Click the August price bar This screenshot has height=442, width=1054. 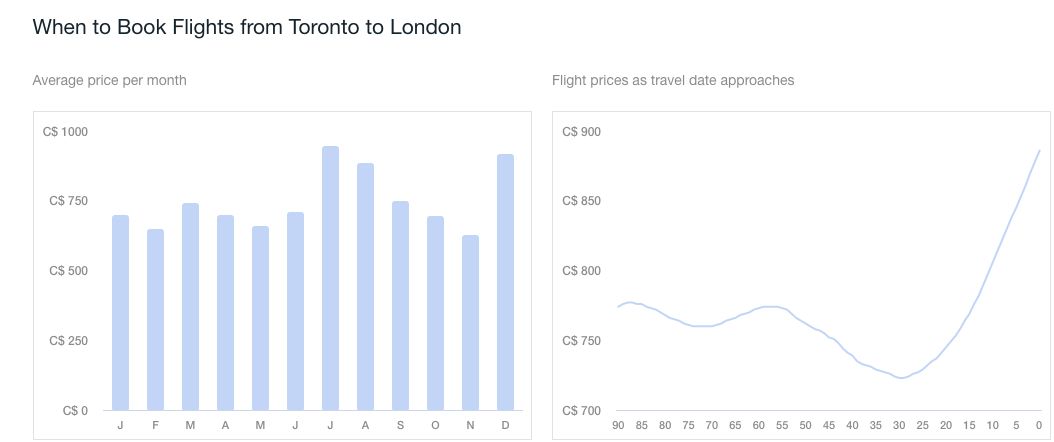tap(365, 287)
